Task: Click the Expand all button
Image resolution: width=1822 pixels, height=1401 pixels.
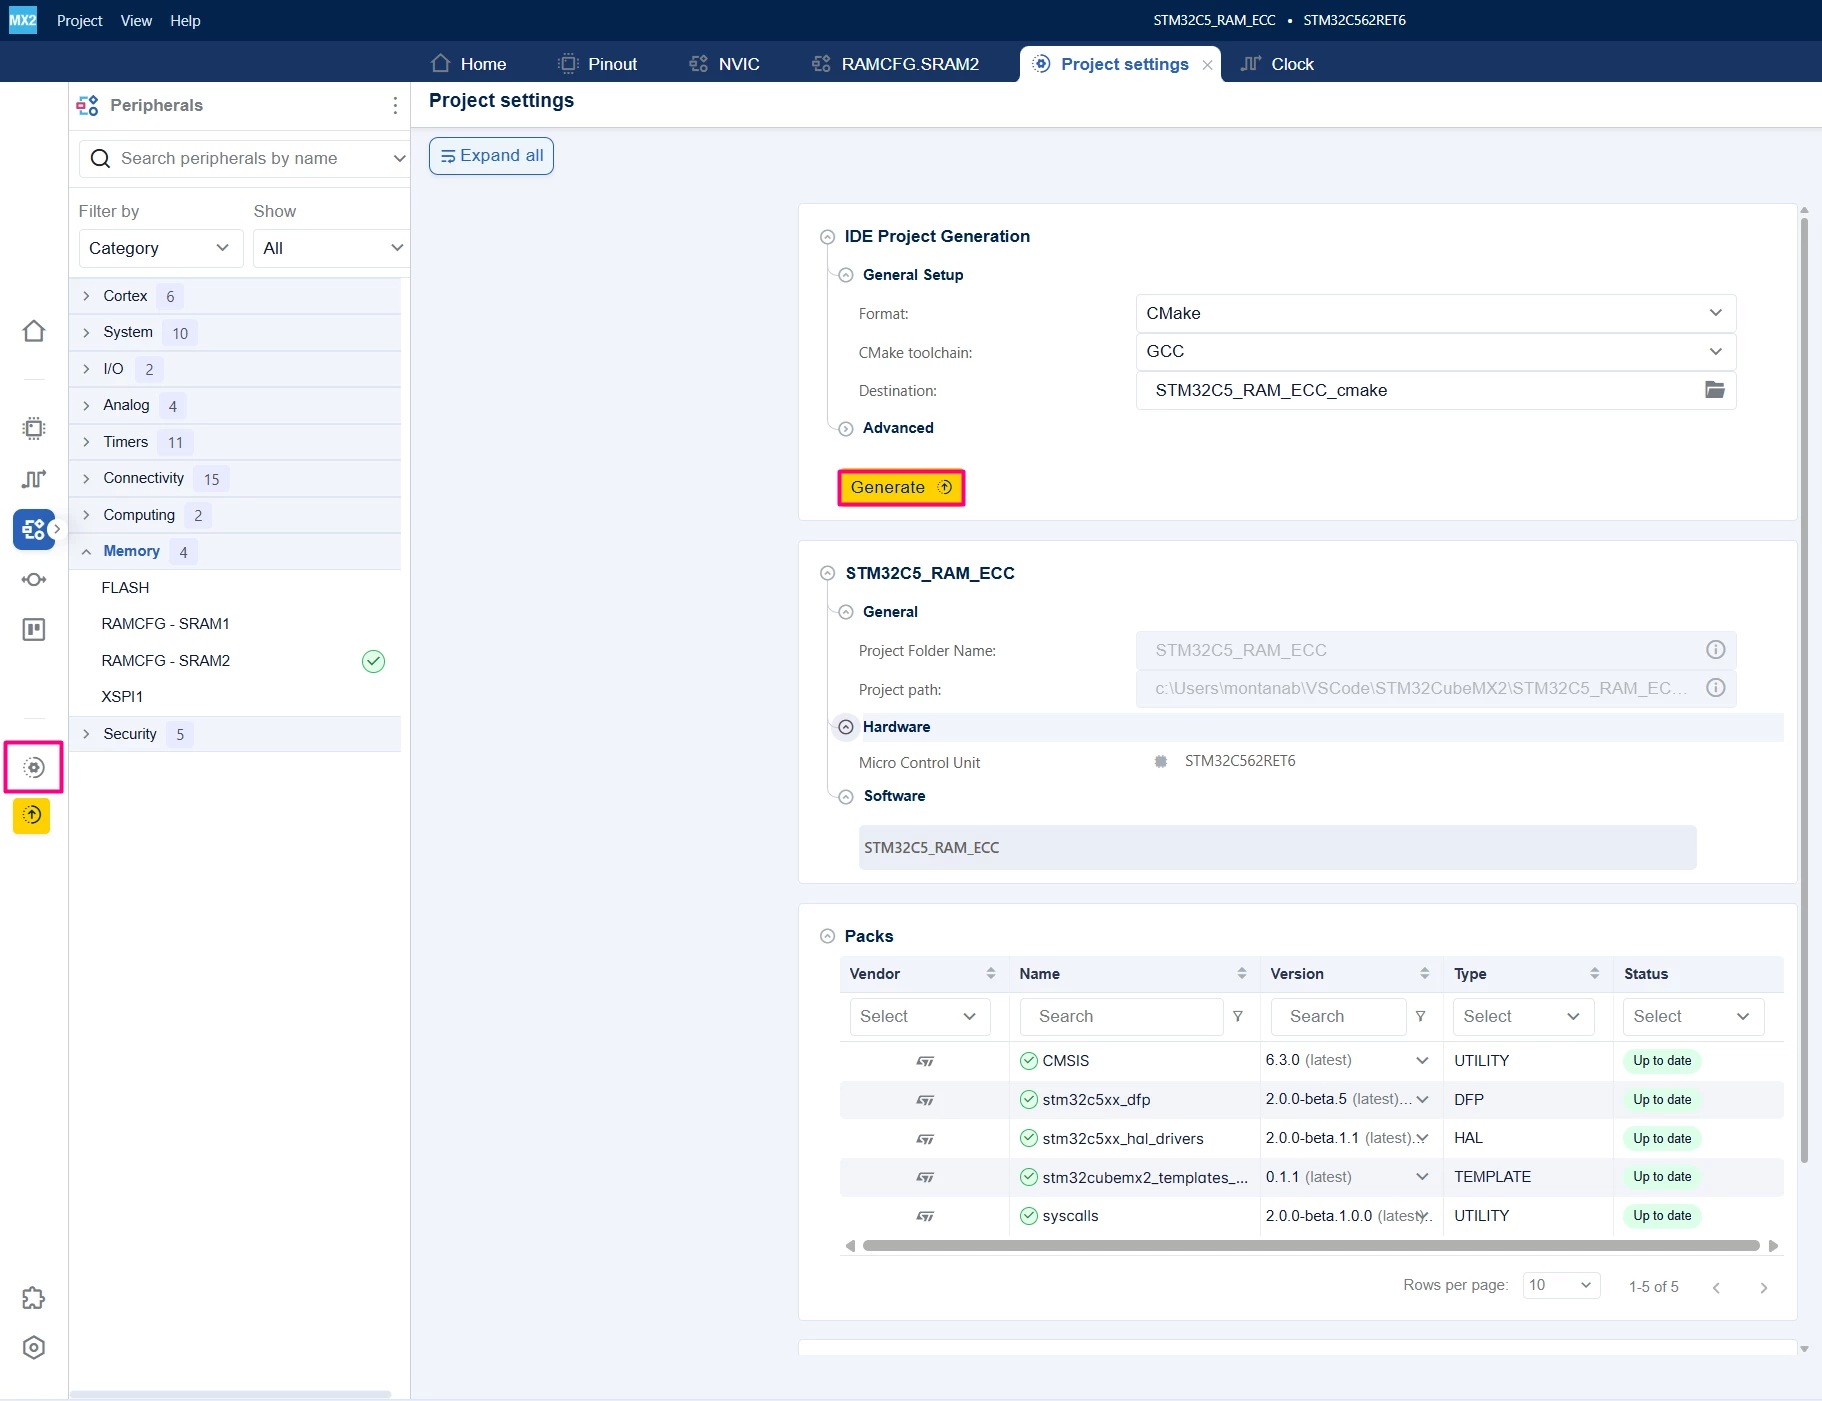Action: [491, 156]
